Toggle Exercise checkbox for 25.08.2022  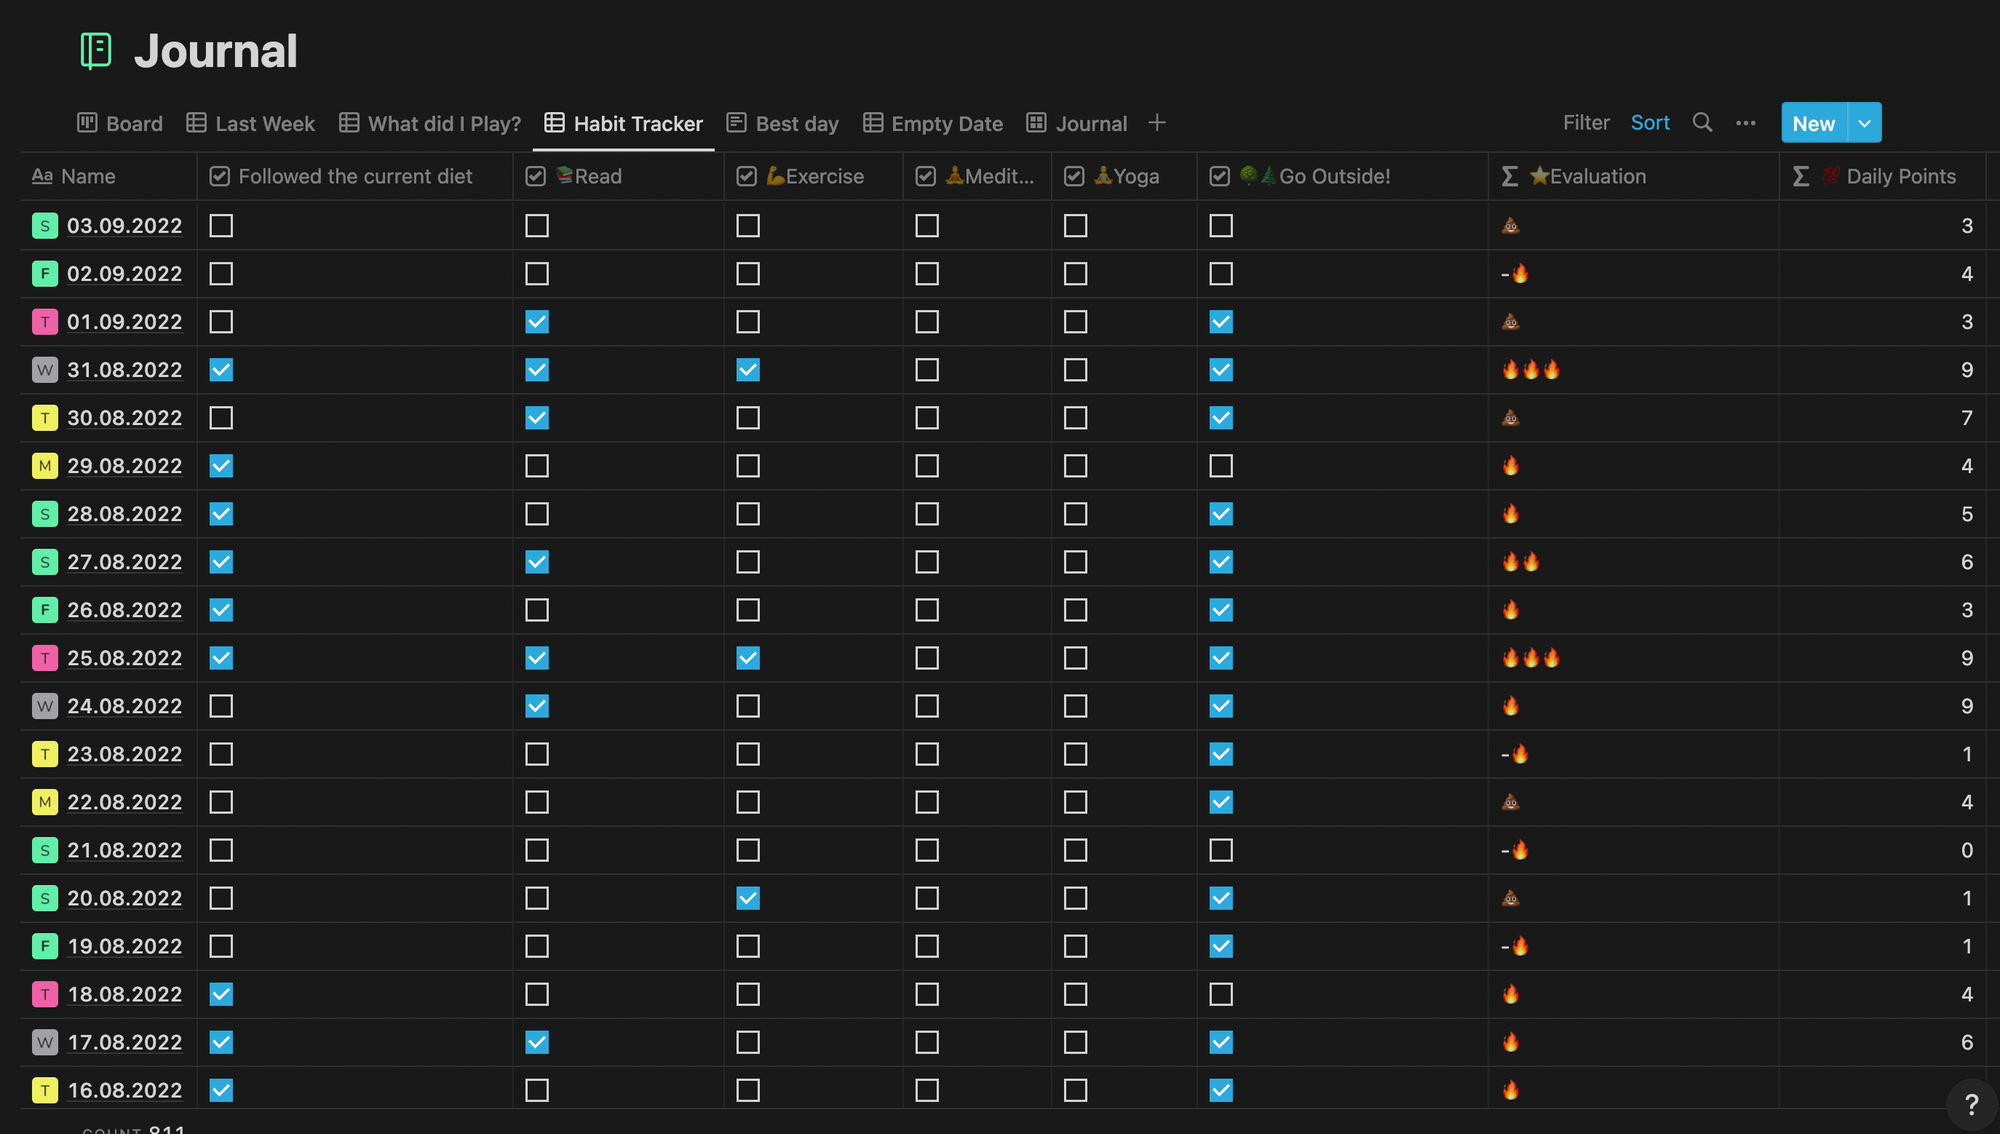749,656
